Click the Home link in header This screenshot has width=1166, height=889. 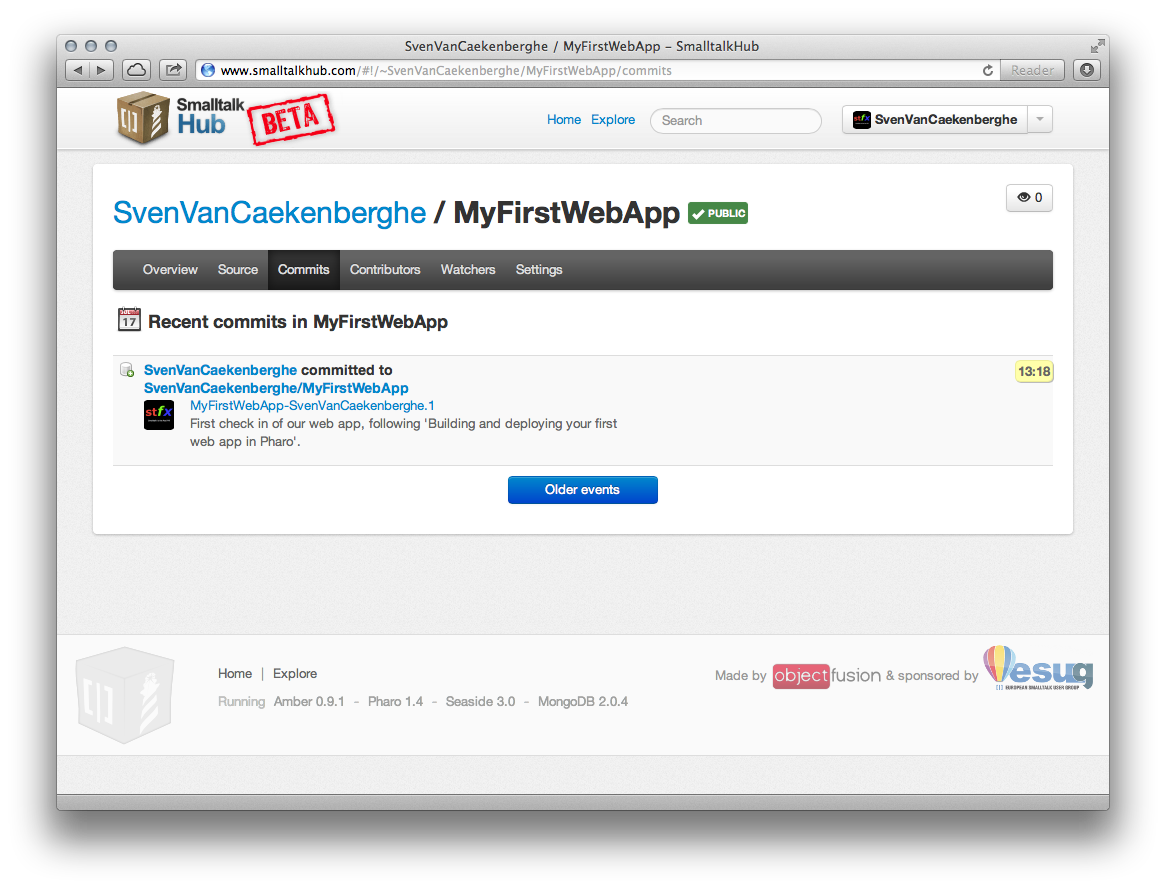click(x=564, y=120)
